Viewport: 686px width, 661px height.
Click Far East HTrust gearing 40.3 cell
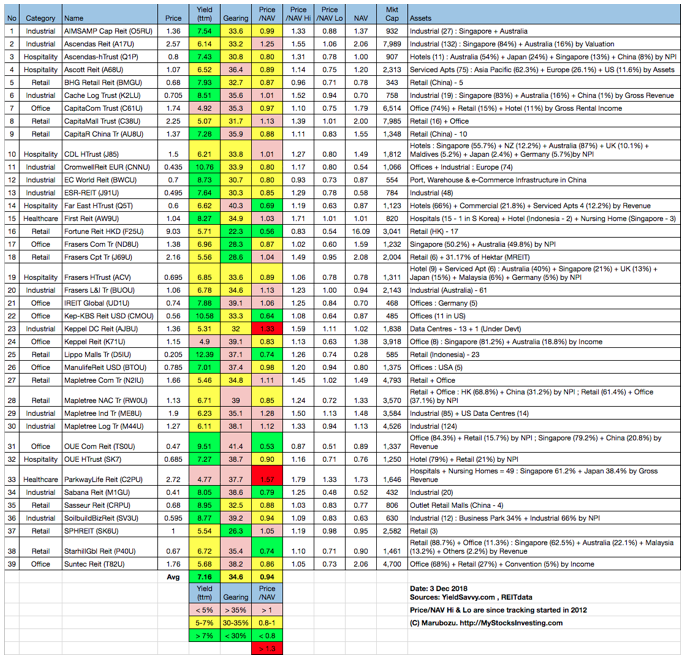[236, 206]
